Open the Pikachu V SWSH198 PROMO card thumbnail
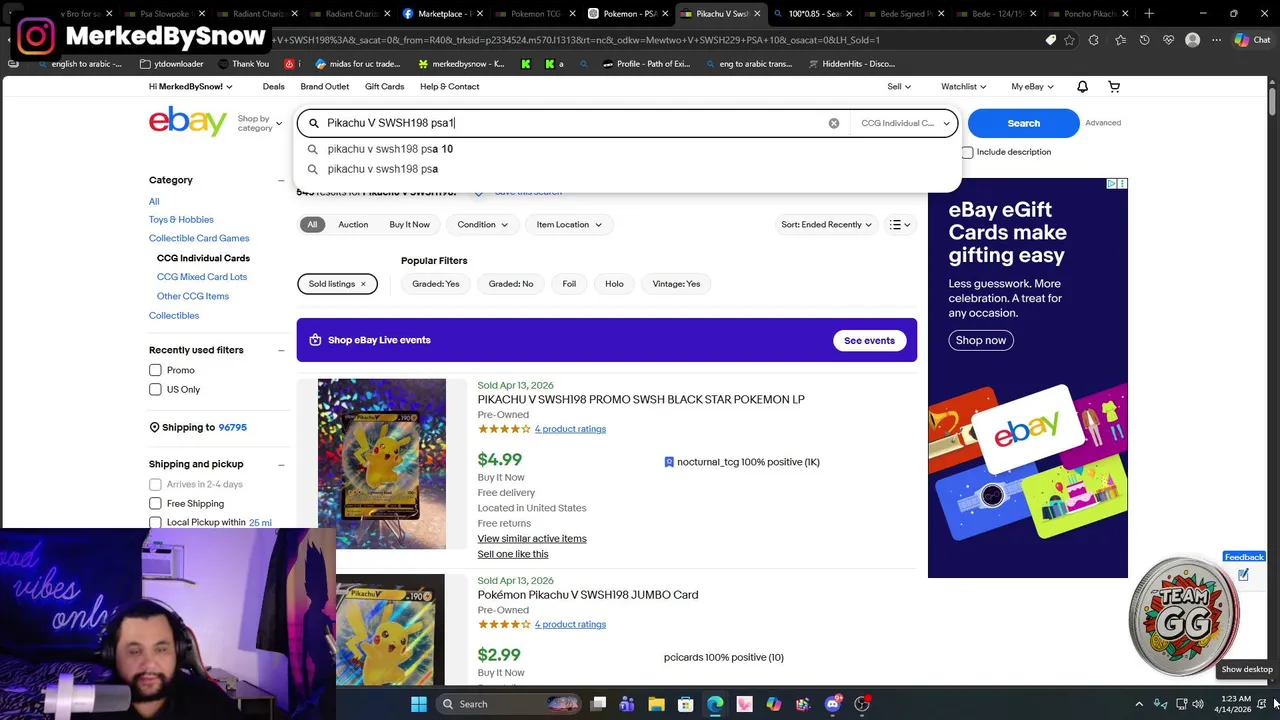 [382, 463]
